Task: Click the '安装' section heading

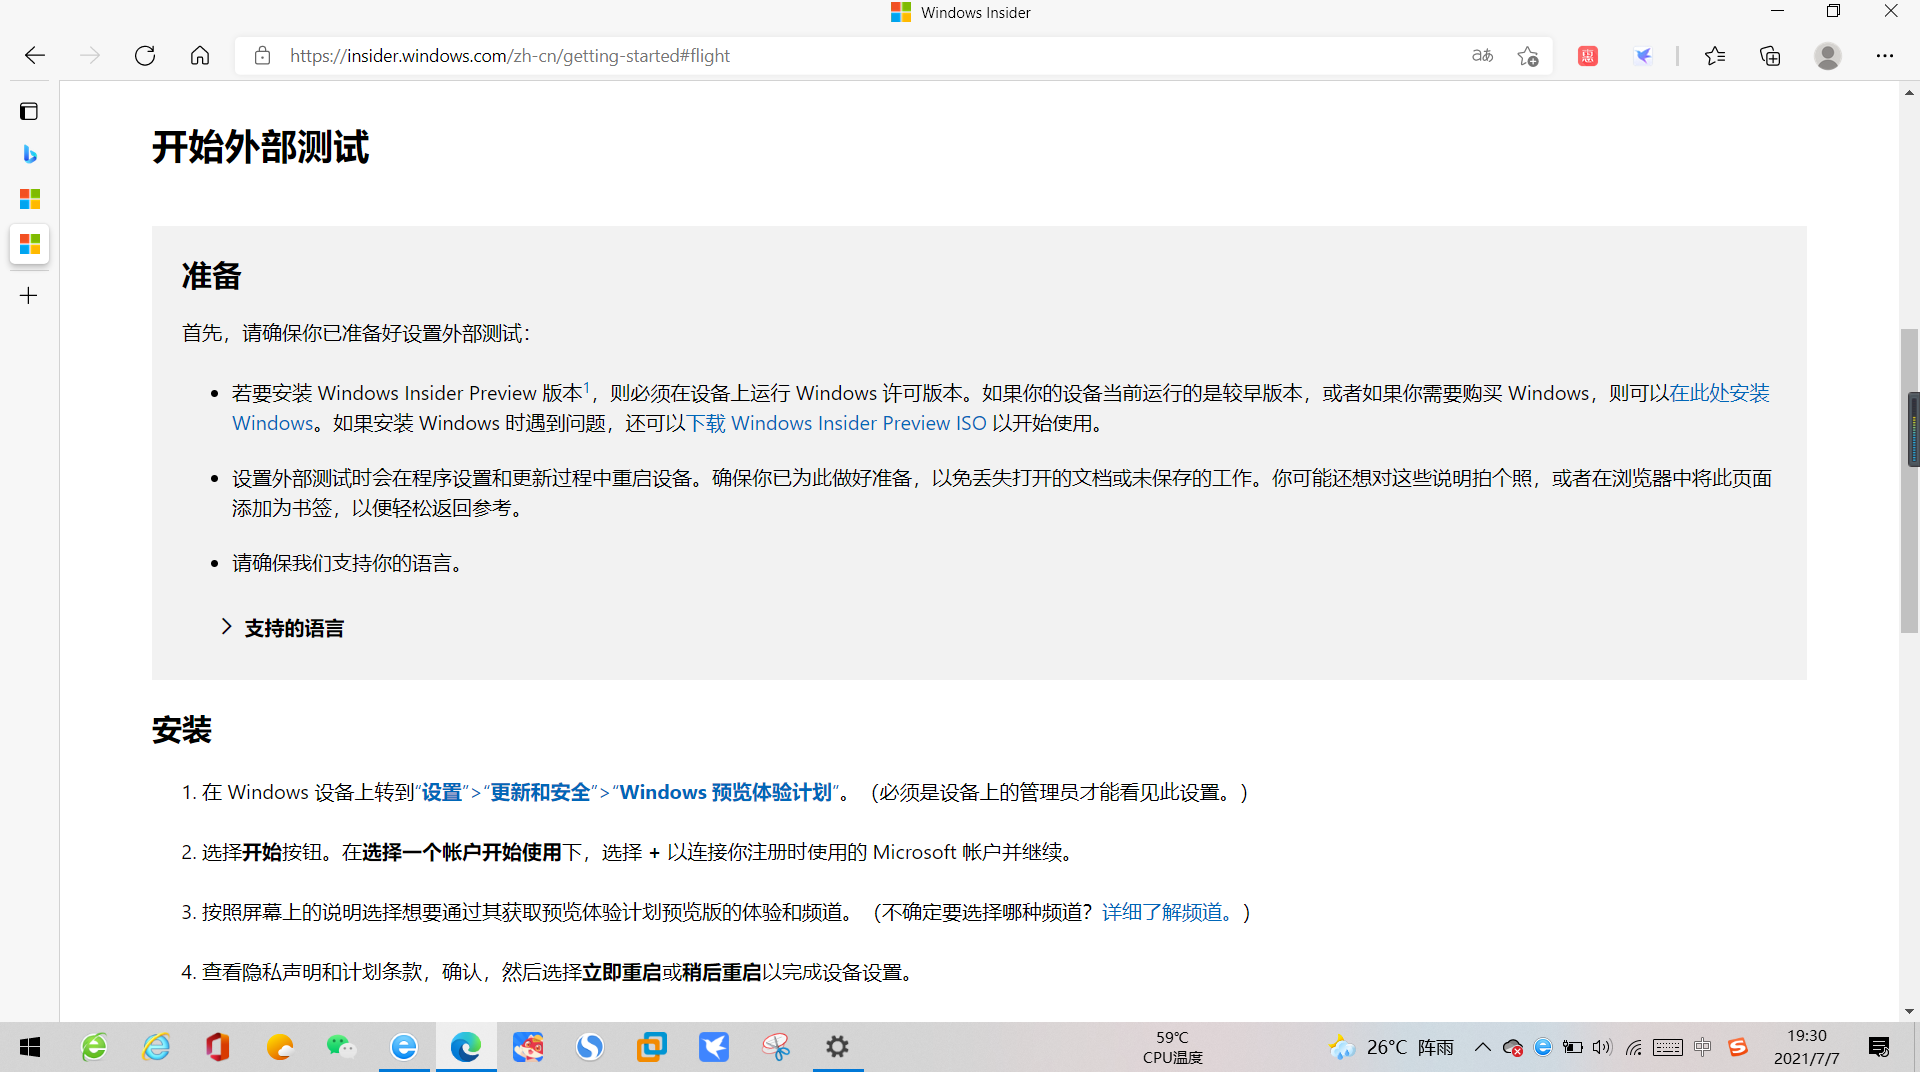Action: click(x=181, y=730)
